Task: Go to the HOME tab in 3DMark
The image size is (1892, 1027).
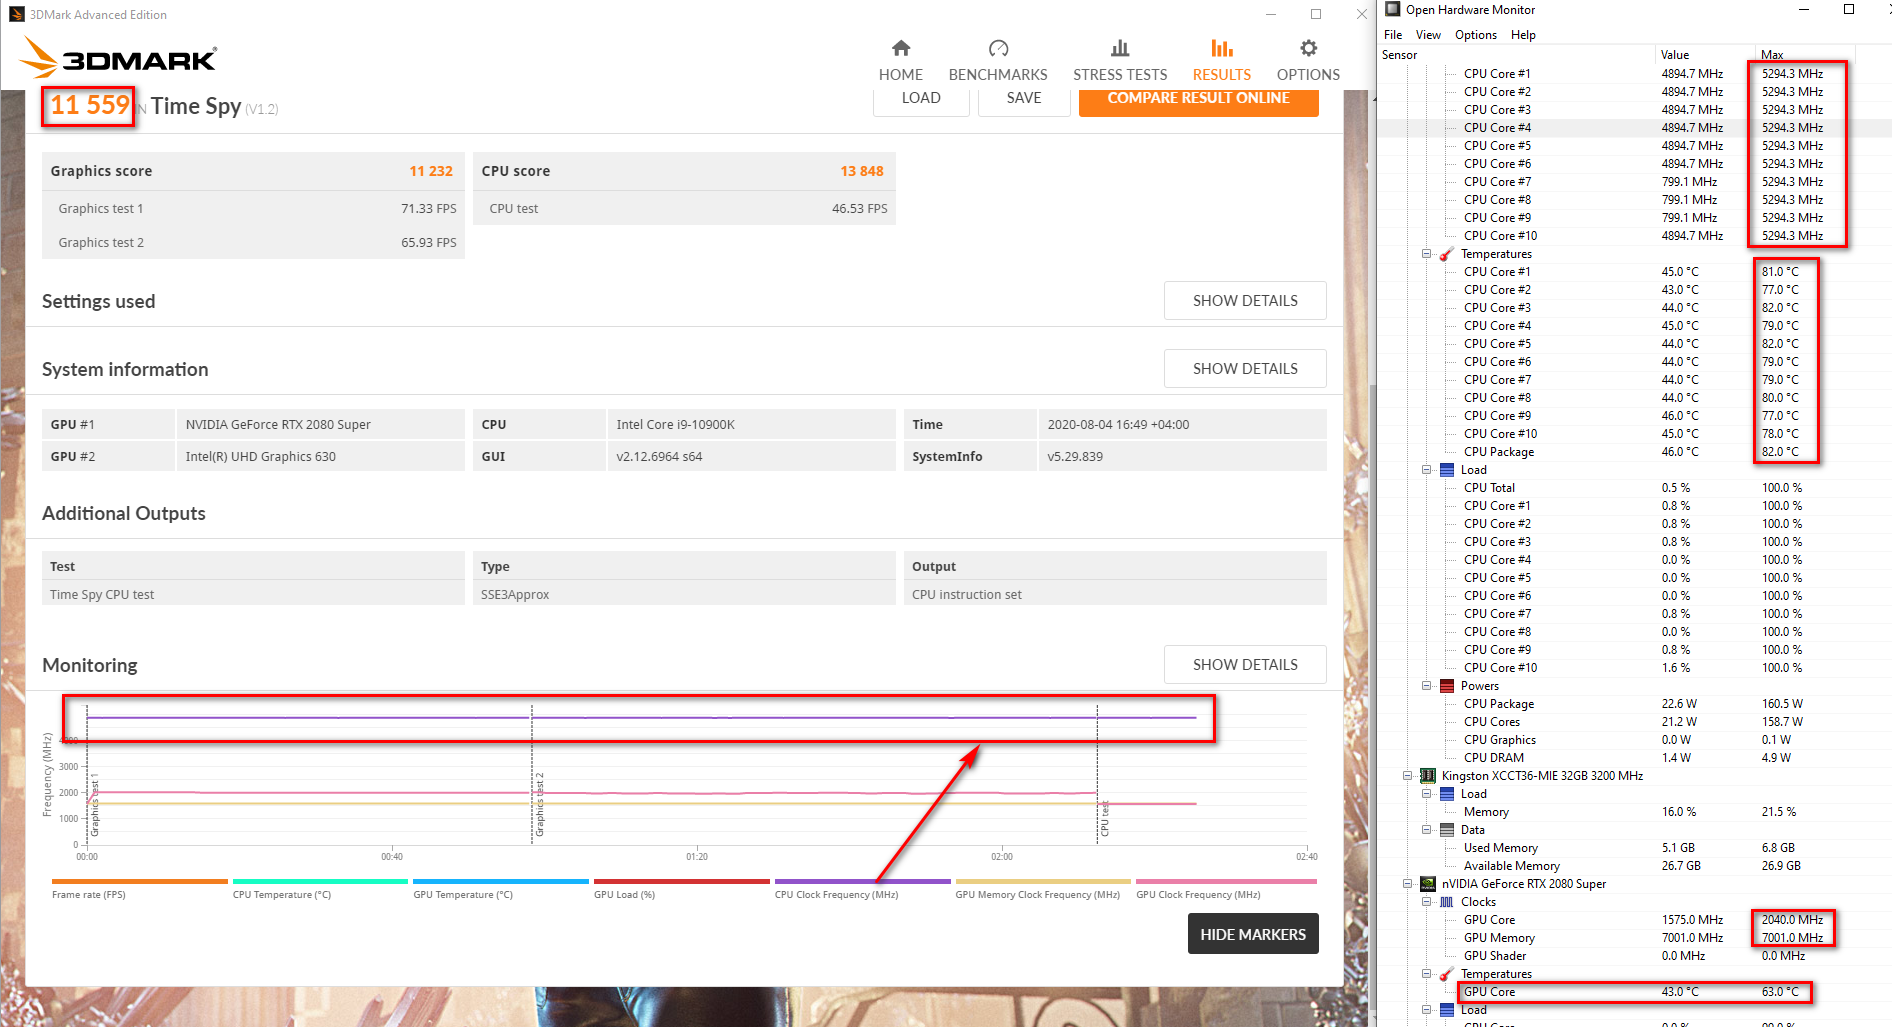Action: tap(900, 60)
